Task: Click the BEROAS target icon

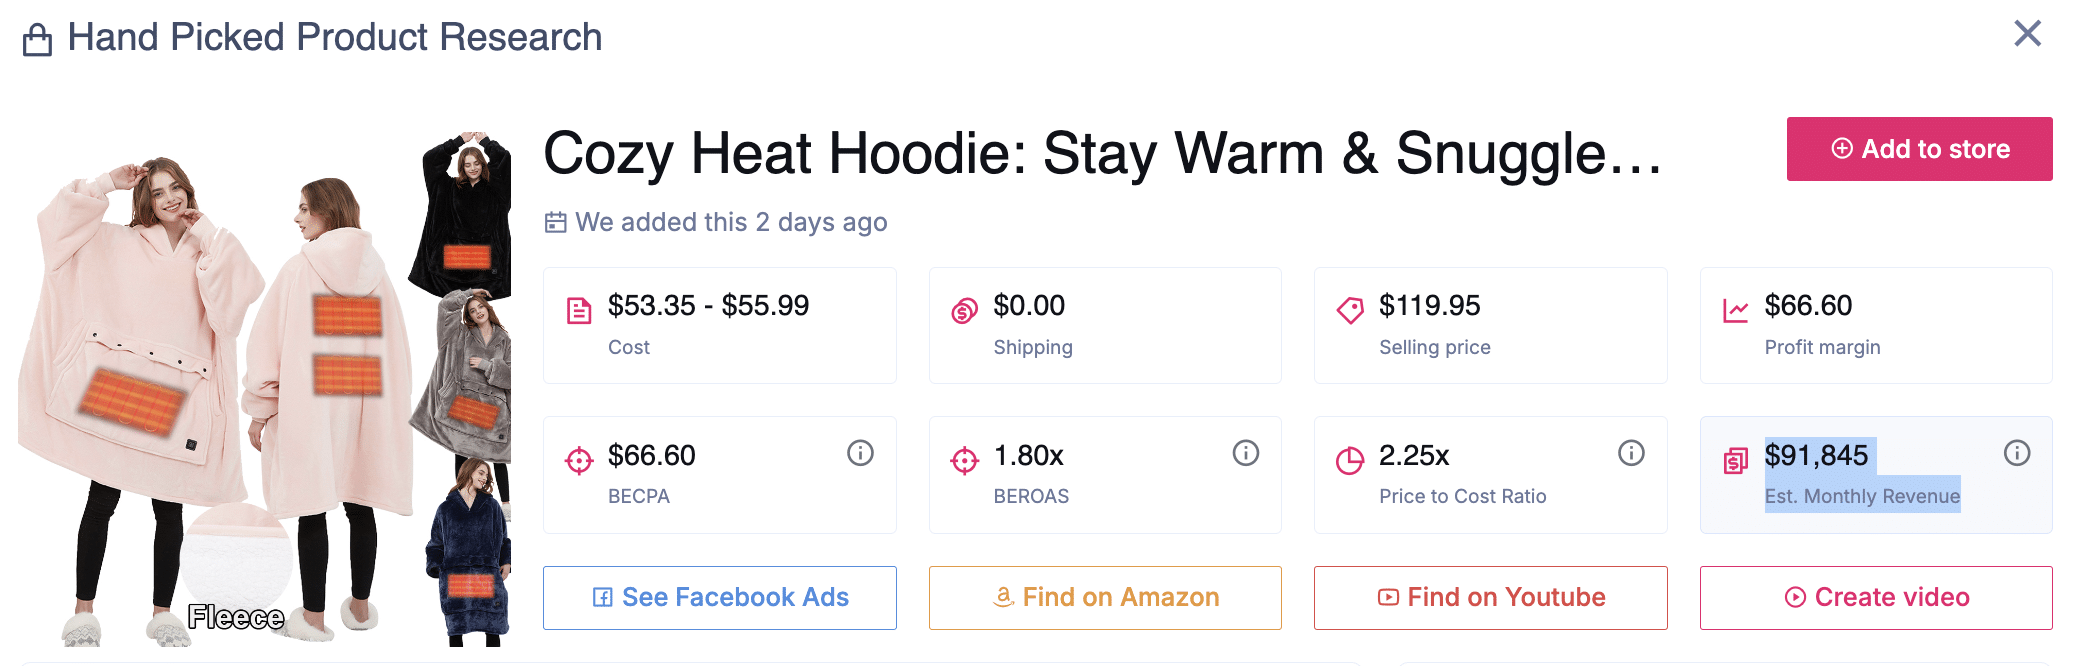Action: pos(965,460)
